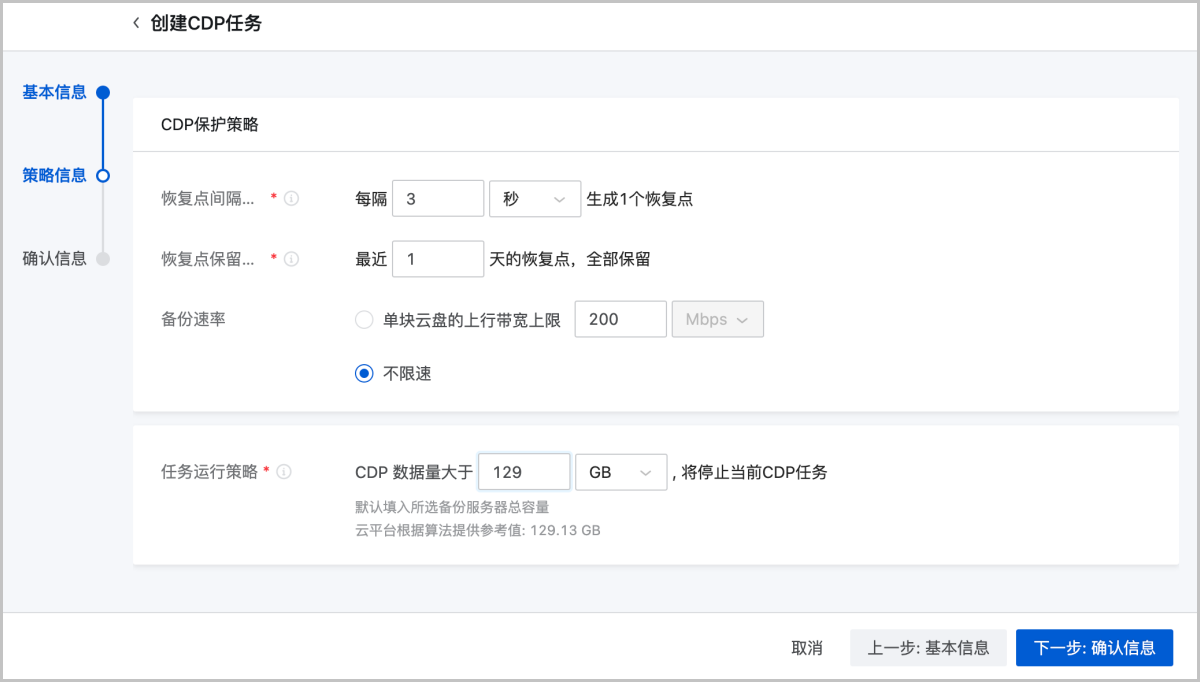Open the GB capacity unit dropdown
The image size is (1200, 682).
pyautogui.click(x=620, y=470)
